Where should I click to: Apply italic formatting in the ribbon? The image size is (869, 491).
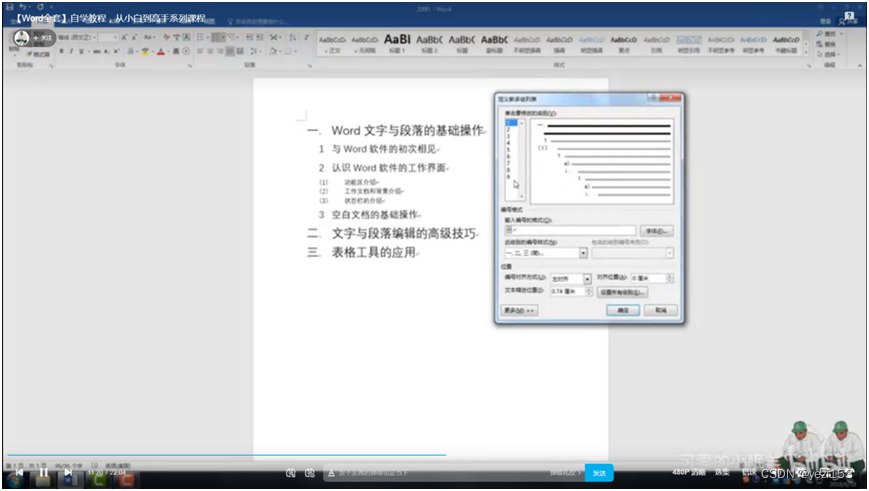point(71,51)
